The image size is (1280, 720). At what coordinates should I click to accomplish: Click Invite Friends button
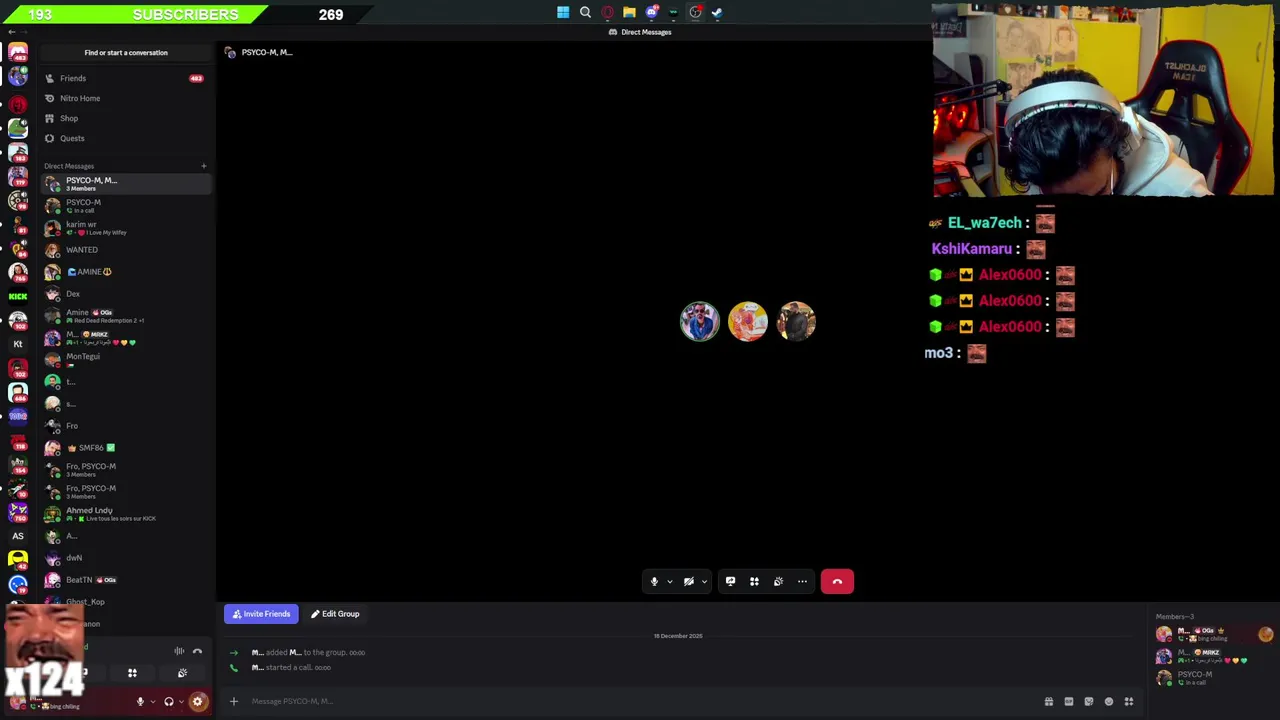pos(261,614)
